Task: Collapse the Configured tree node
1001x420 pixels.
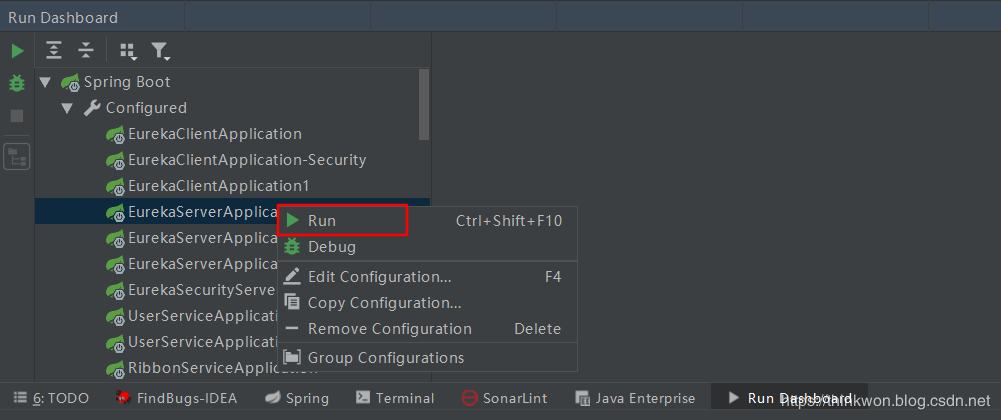Action: tap(67, 108)
